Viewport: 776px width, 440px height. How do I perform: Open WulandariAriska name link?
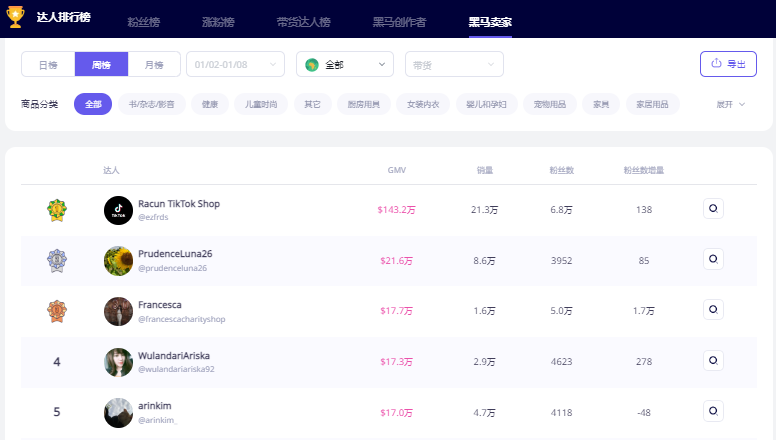tap(174, 356)
